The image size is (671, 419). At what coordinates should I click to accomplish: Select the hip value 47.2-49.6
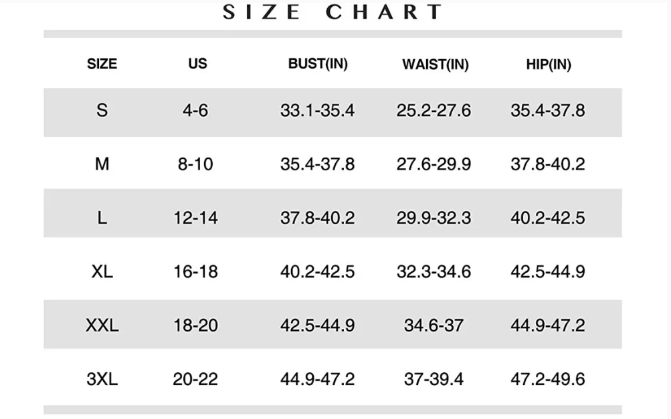pos(548,380)
